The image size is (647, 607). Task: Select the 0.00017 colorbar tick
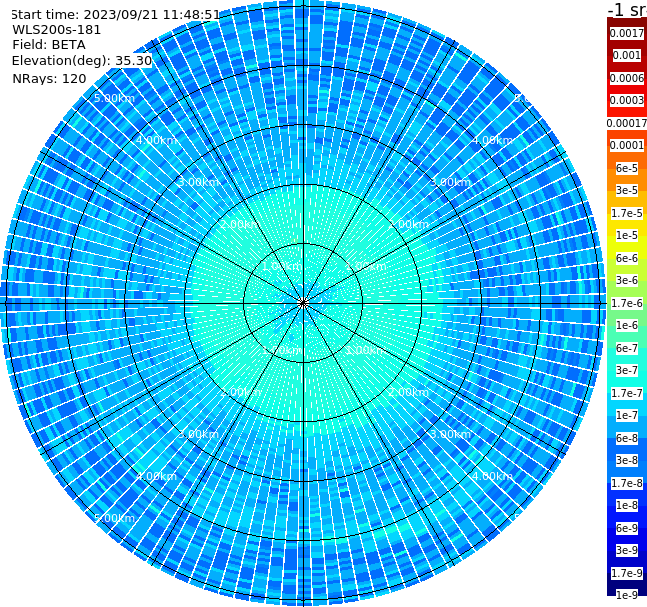627,123
